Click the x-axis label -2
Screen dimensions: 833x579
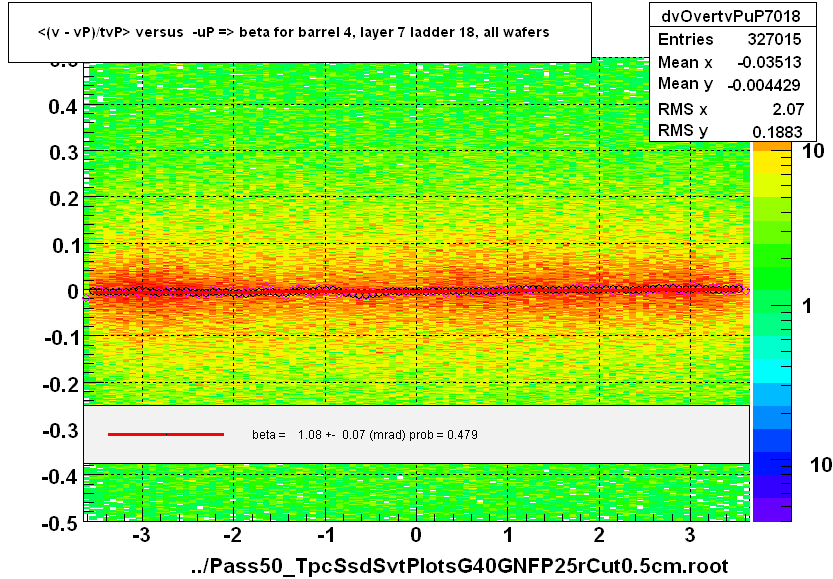pyautogui.click(x=232, y=535)
